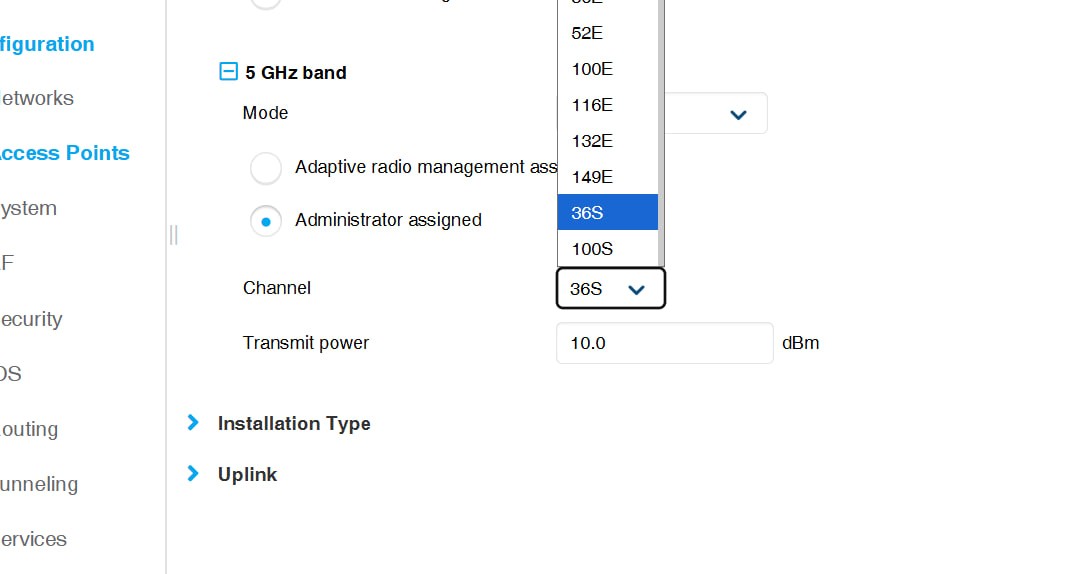Collapse the 5 GHz band section
The image size is (1068, 574).
click(228, 72)
